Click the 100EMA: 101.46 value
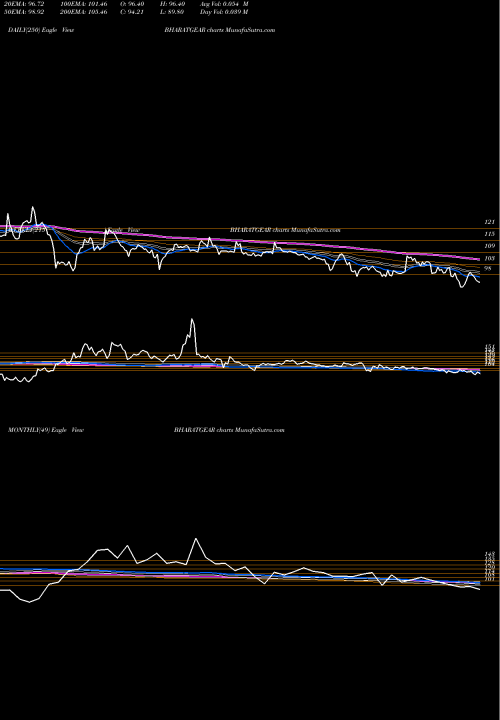Screen dimensions: 500x720 tap(84, 4)
